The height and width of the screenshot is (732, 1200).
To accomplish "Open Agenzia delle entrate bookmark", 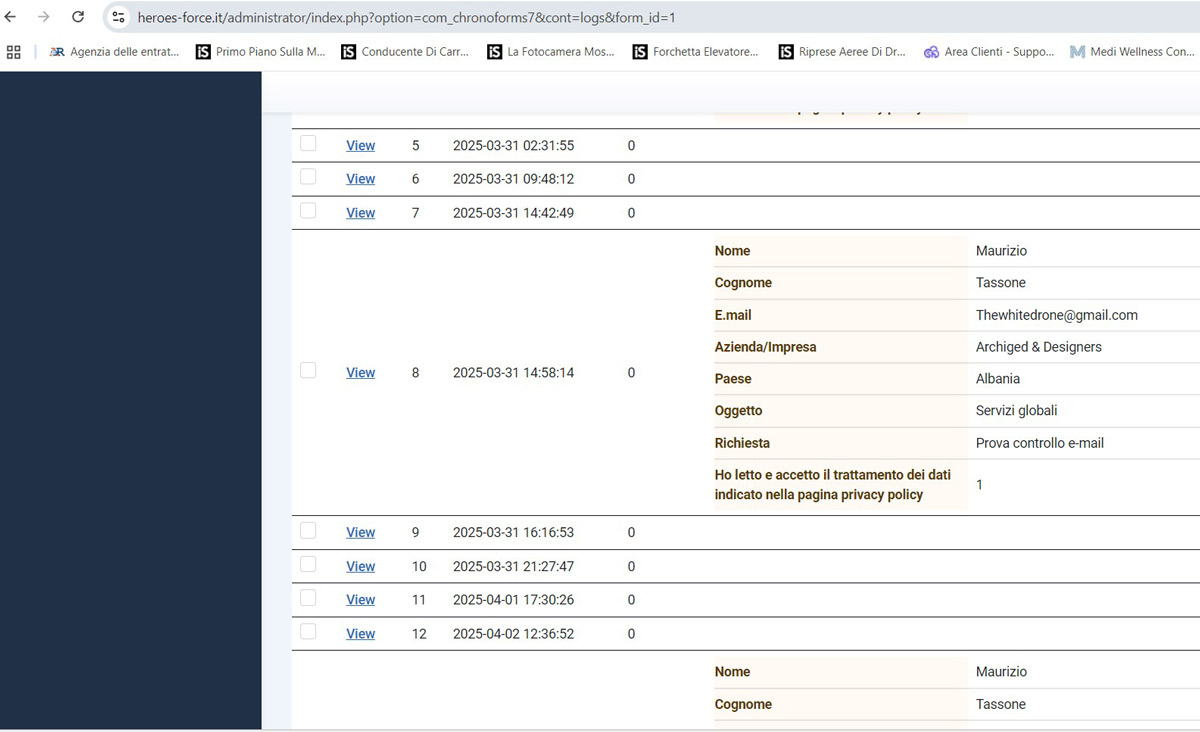I will 114,52.
